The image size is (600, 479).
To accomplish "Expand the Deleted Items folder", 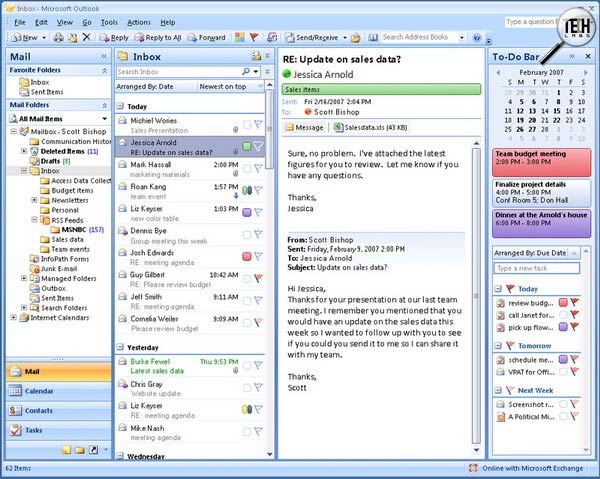I will tap(24, 151).
